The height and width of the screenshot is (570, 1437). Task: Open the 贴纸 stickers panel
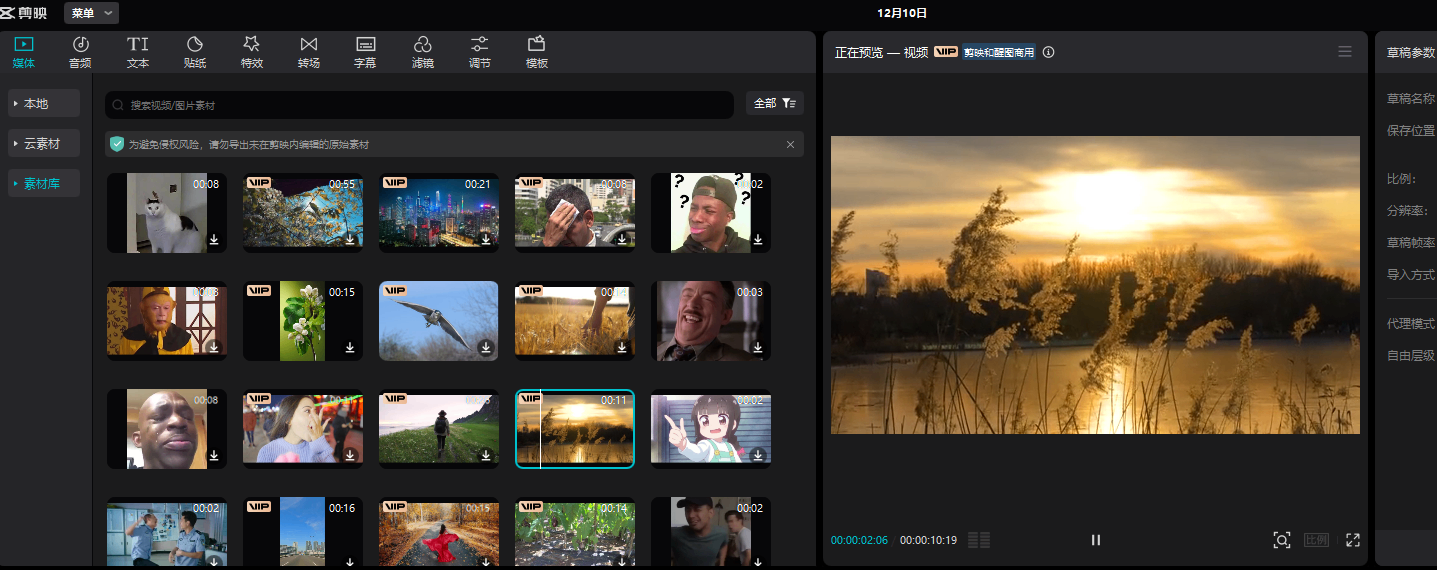pos(195,52)
